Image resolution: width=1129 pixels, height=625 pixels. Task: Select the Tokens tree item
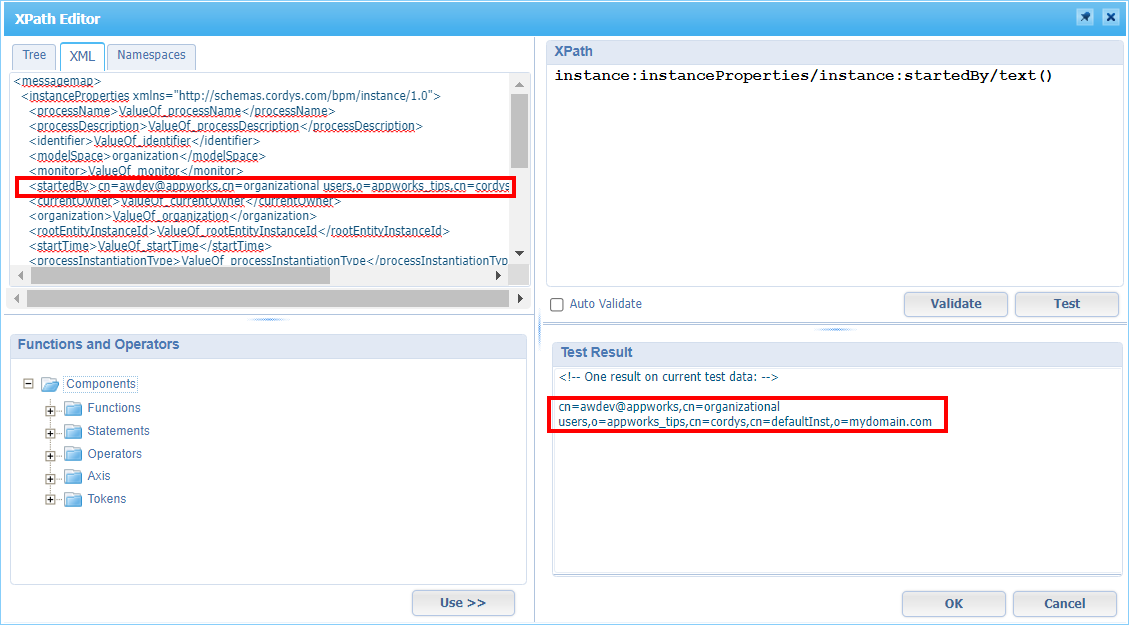click(x=107, y=499)
